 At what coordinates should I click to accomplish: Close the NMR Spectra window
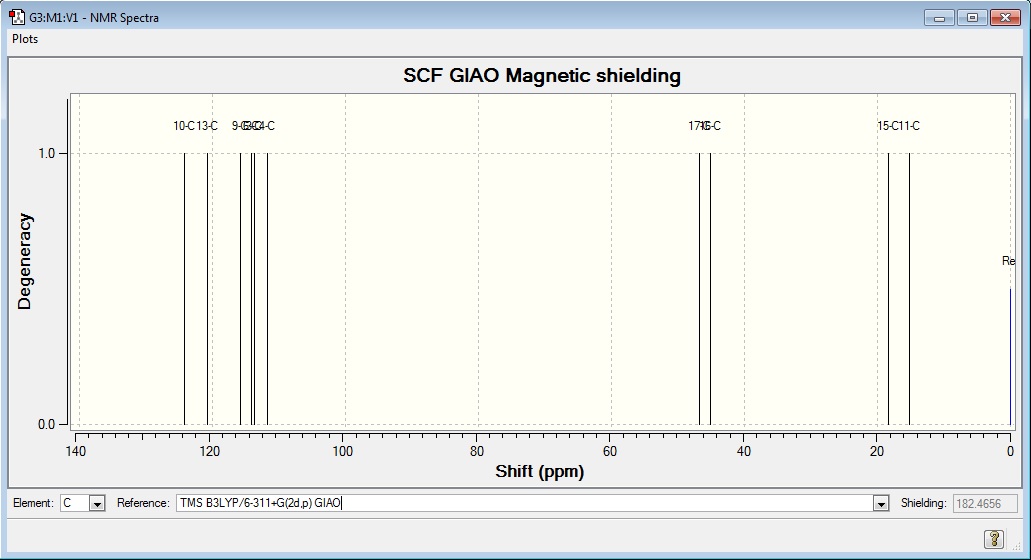pyautogui.click(x=1005, y=18)
